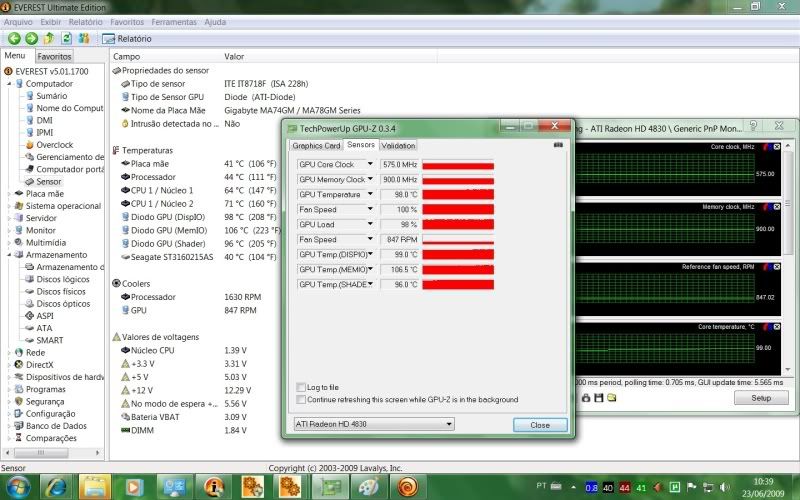Select the Monitor tree item

(x=40, y=231)
